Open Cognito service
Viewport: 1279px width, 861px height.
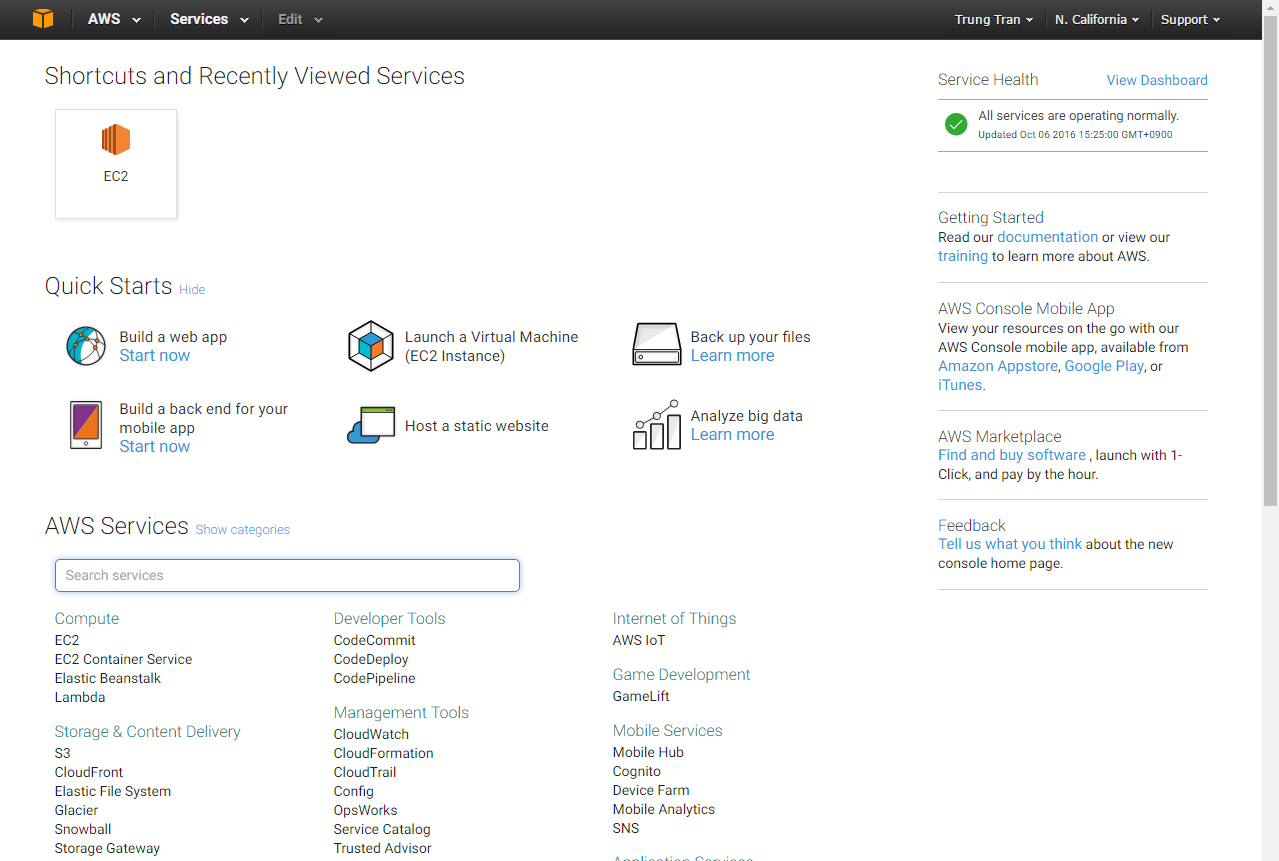click(x=637, y=771)
